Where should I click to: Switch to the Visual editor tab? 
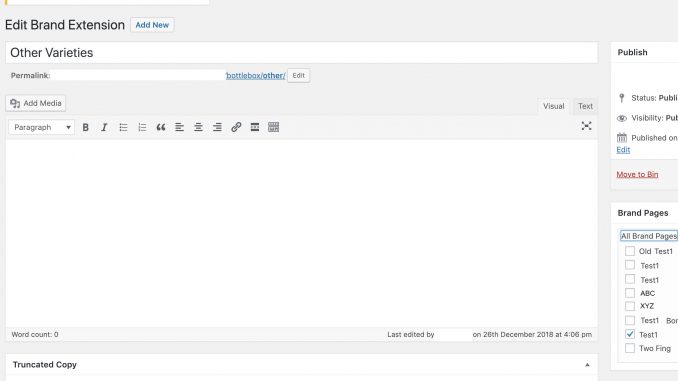[554, 106]
